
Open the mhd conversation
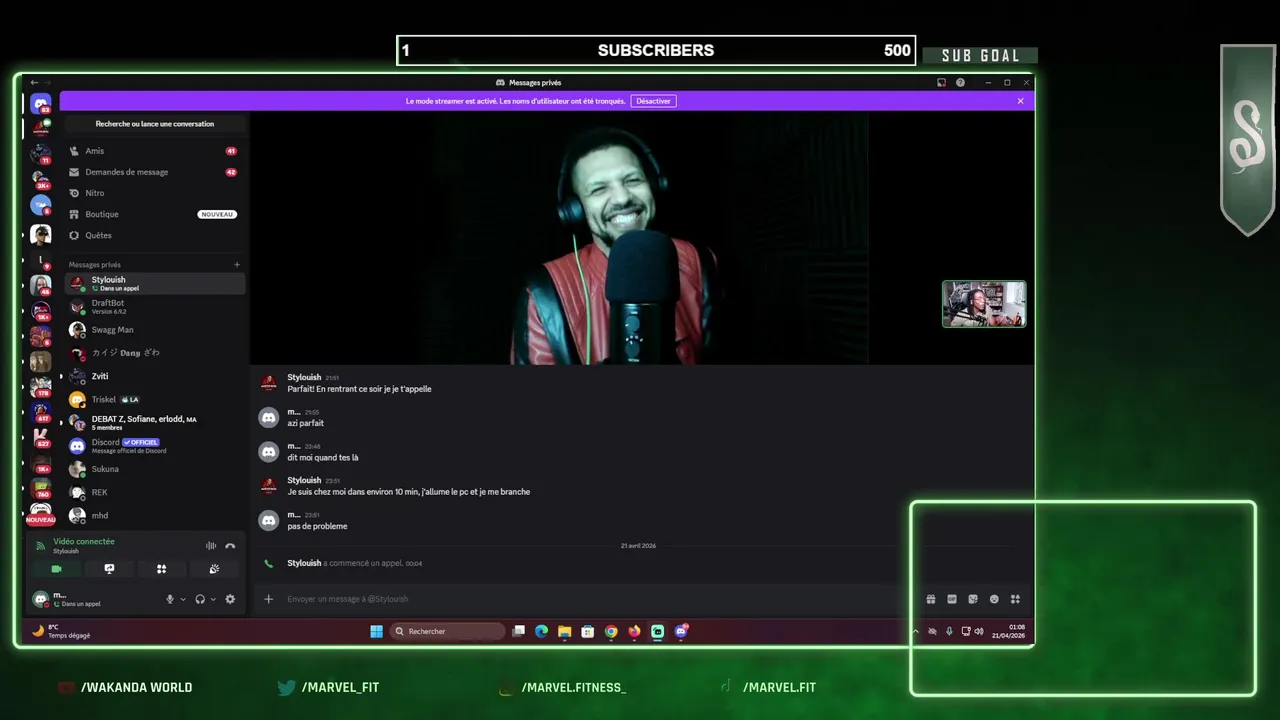coord(154,515)
